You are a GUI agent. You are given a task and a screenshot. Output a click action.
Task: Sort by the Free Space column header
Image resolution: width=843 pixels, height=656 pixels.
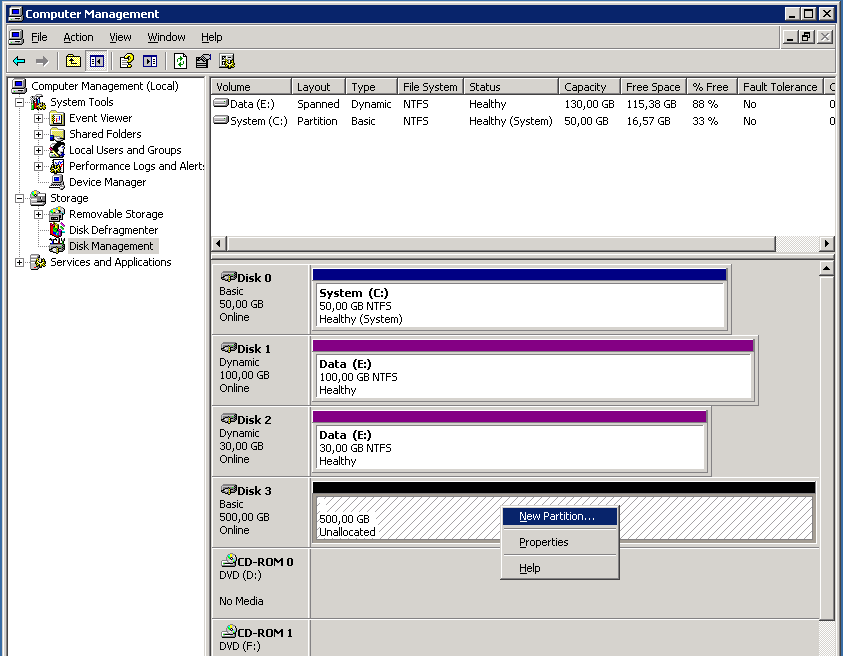(x=653, y=87)
